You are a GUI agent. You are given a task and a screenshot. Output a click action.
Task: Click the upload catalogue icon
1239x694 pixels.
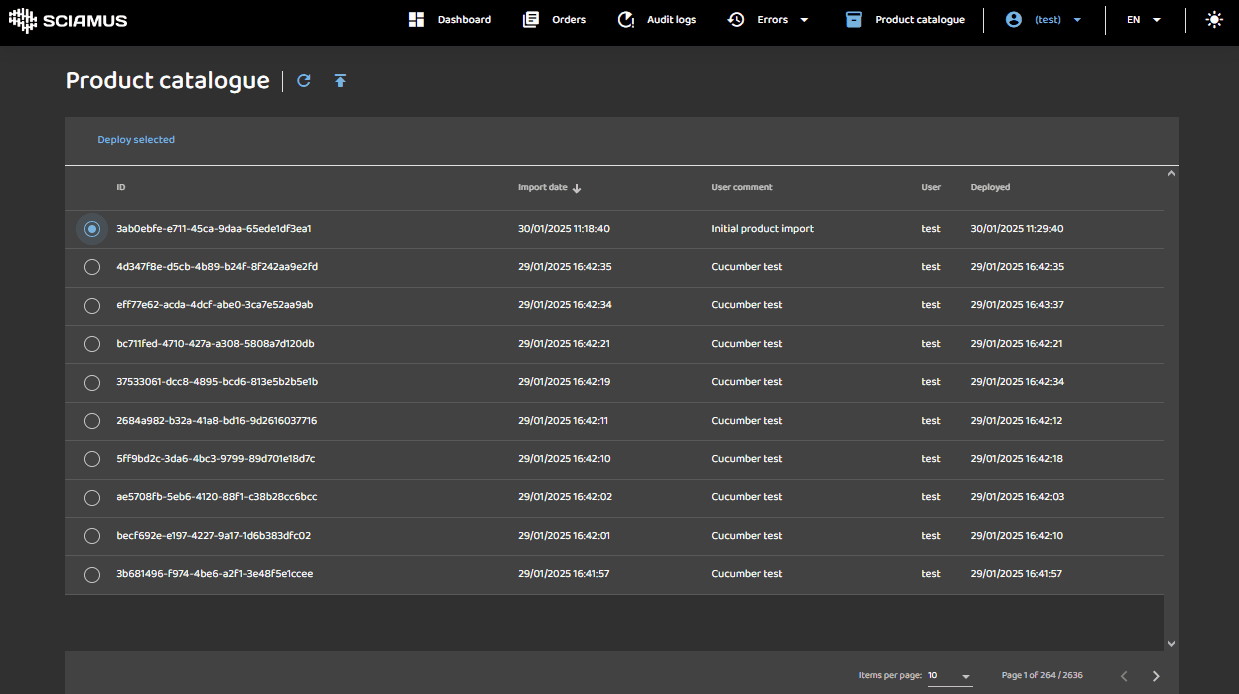(340, 81)
